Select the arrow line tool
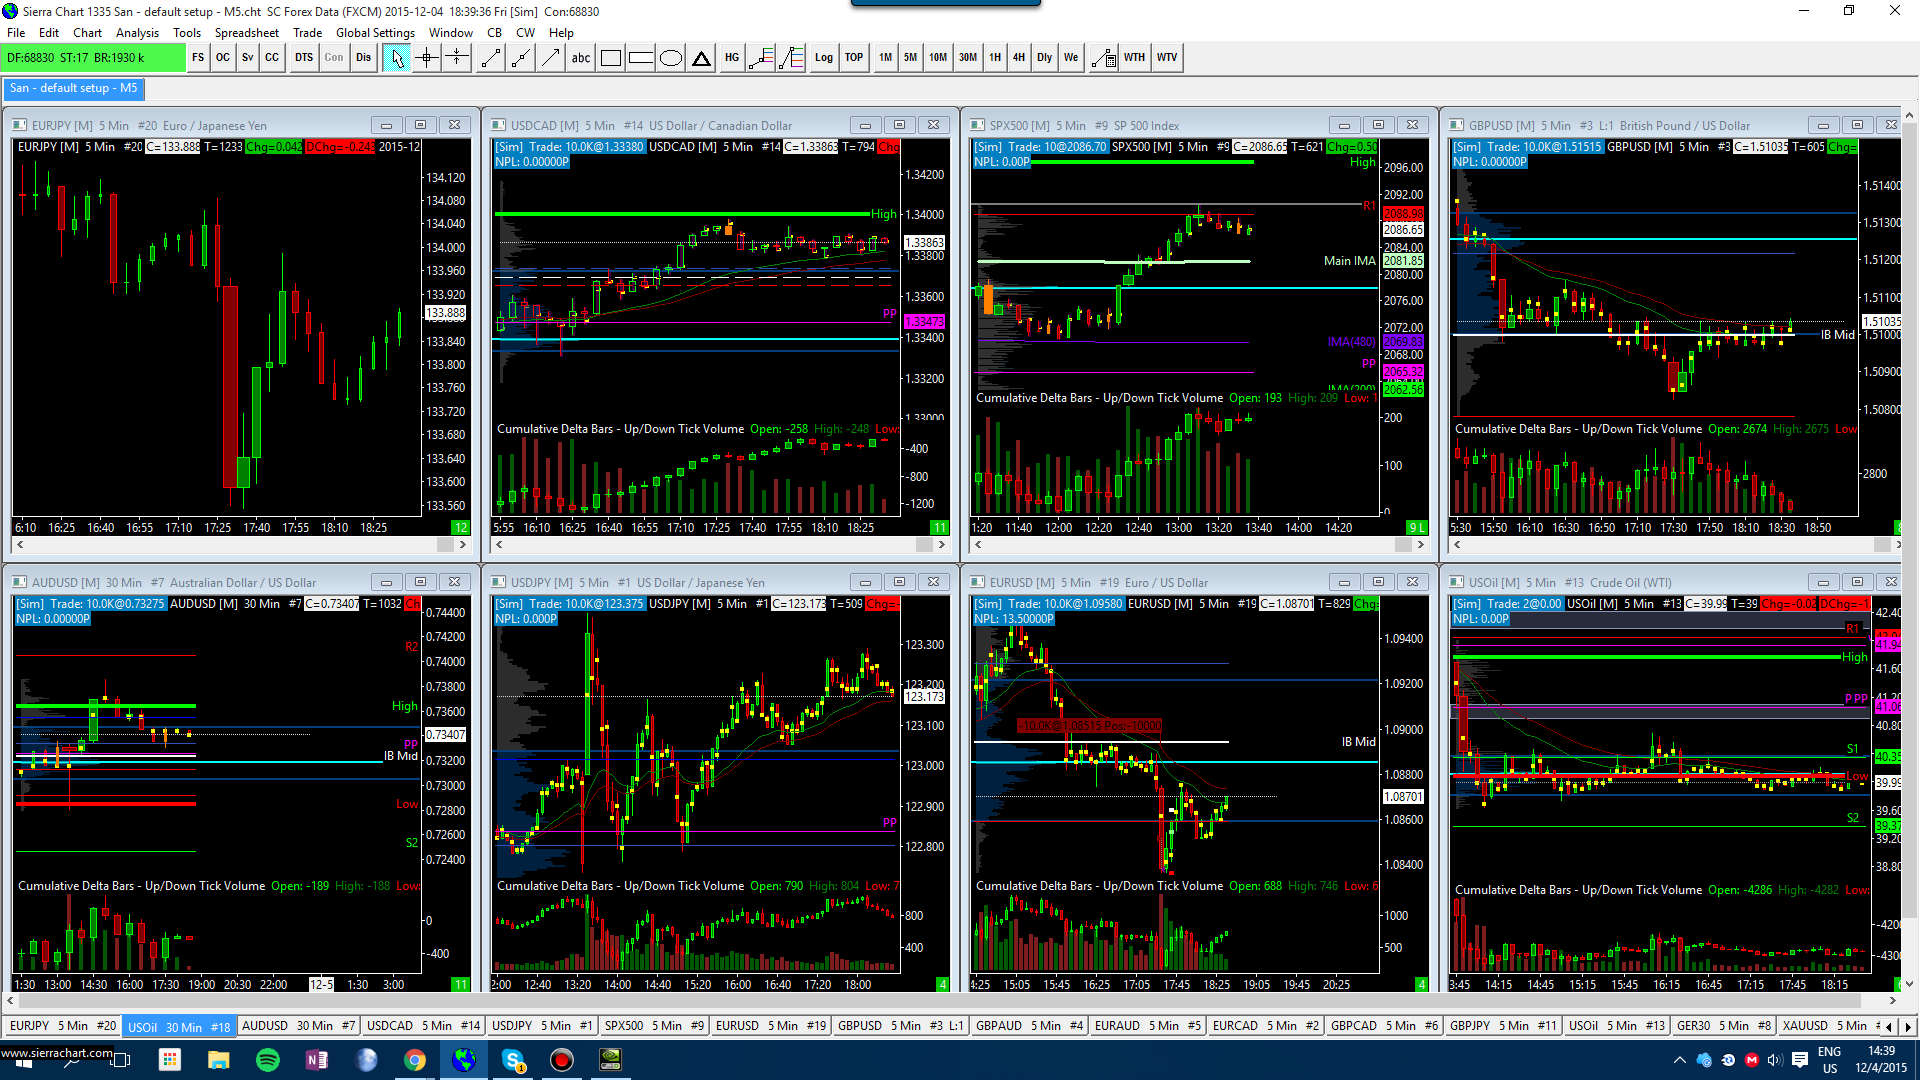Viewport: 1920px width, 1080px height. tap(551, 58)
